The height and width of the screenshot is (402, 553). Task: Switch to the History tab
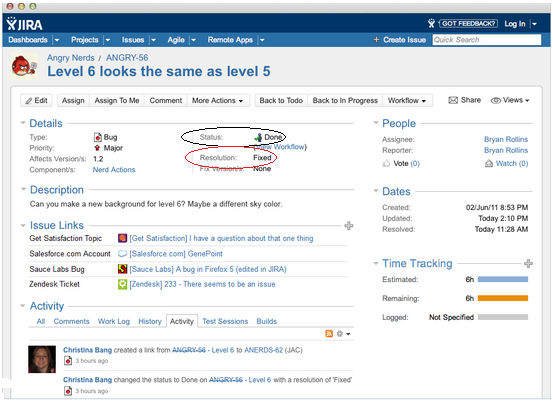pyautogui.click(x=150, y=321)
